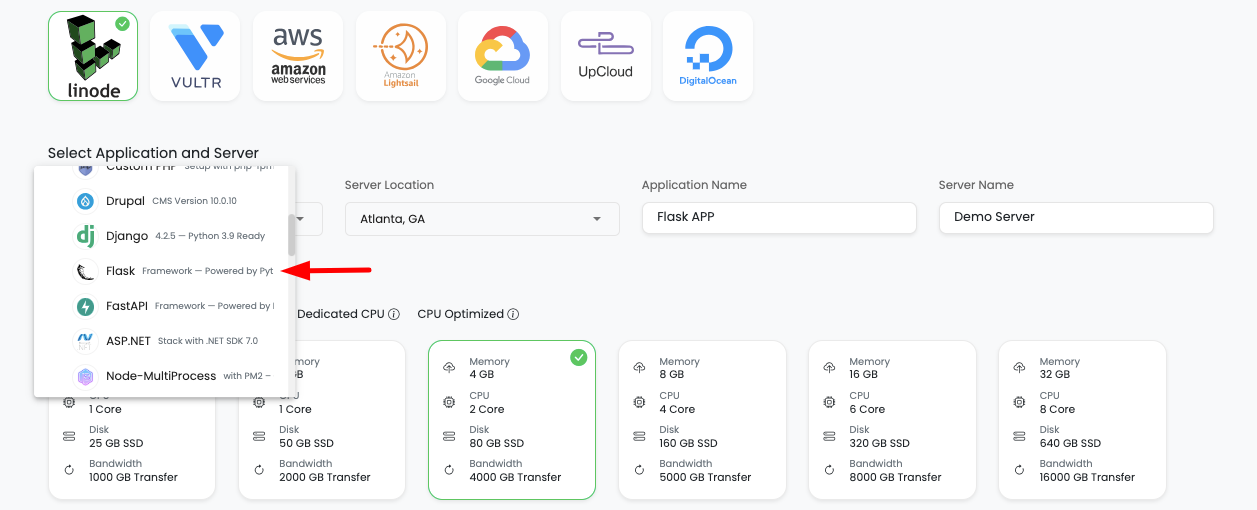The image size is (1257, 510).
Task: Choose the Vultr provider card
Action: coord(196,57)
